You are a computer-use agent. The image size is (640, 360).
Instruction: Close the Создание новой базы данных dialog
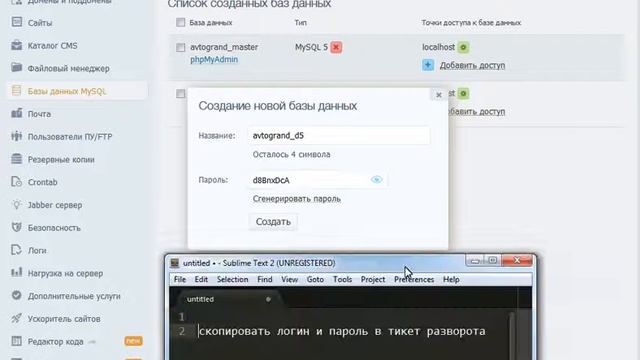pyautogui.click(x=439, y=95)
